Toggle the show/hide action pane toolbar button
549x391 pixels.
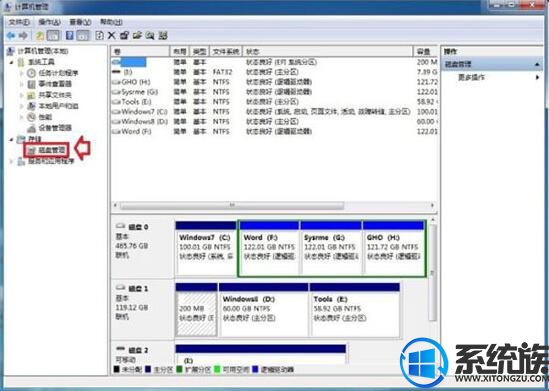[x=83, y=35]
